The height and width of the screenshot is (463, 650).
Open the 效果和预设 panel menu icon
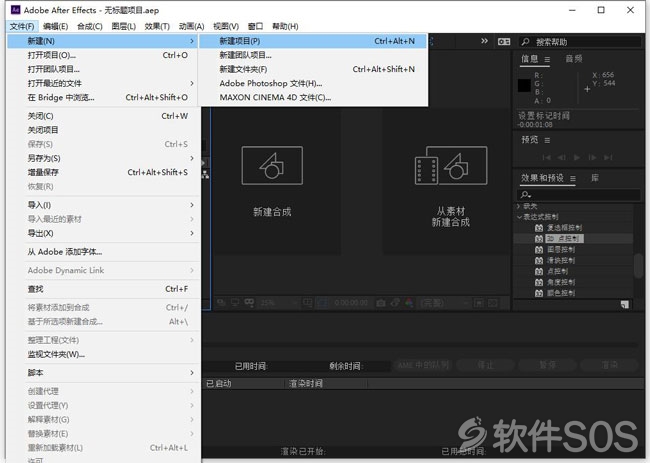573,179
